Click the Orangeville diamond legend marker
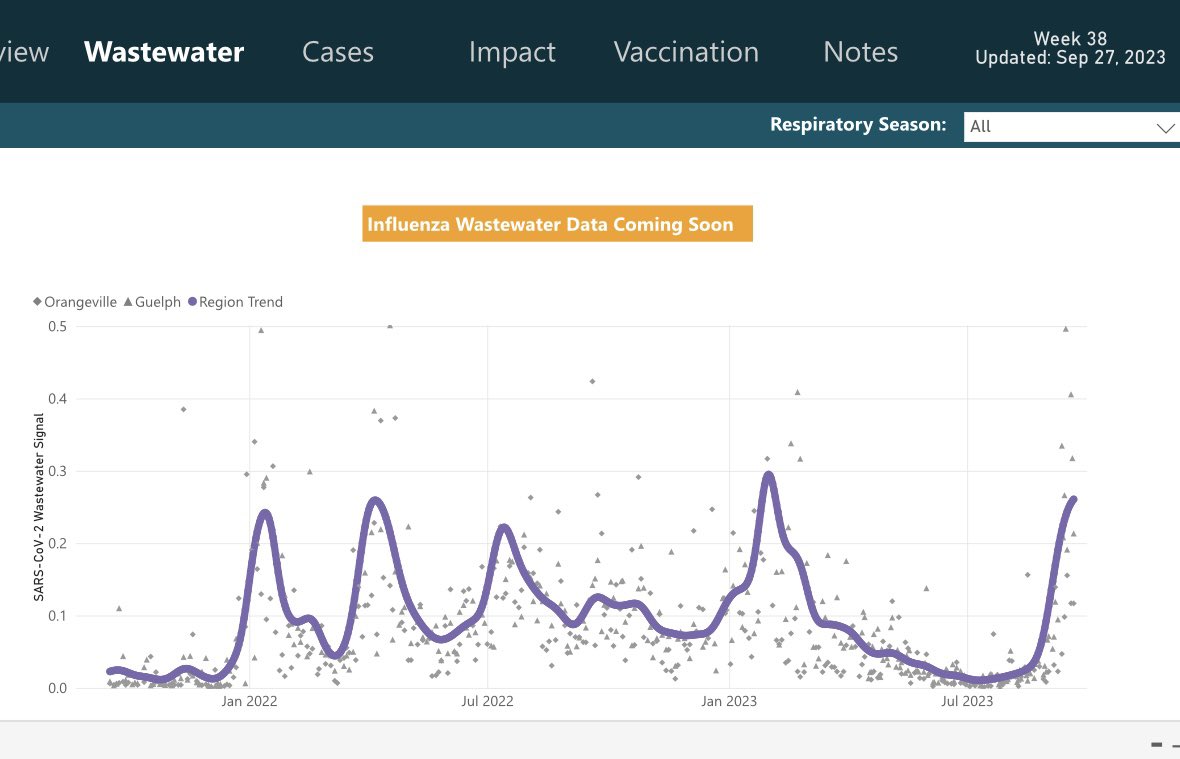Viewport: 1180px width, 759px height. (37, 301)
